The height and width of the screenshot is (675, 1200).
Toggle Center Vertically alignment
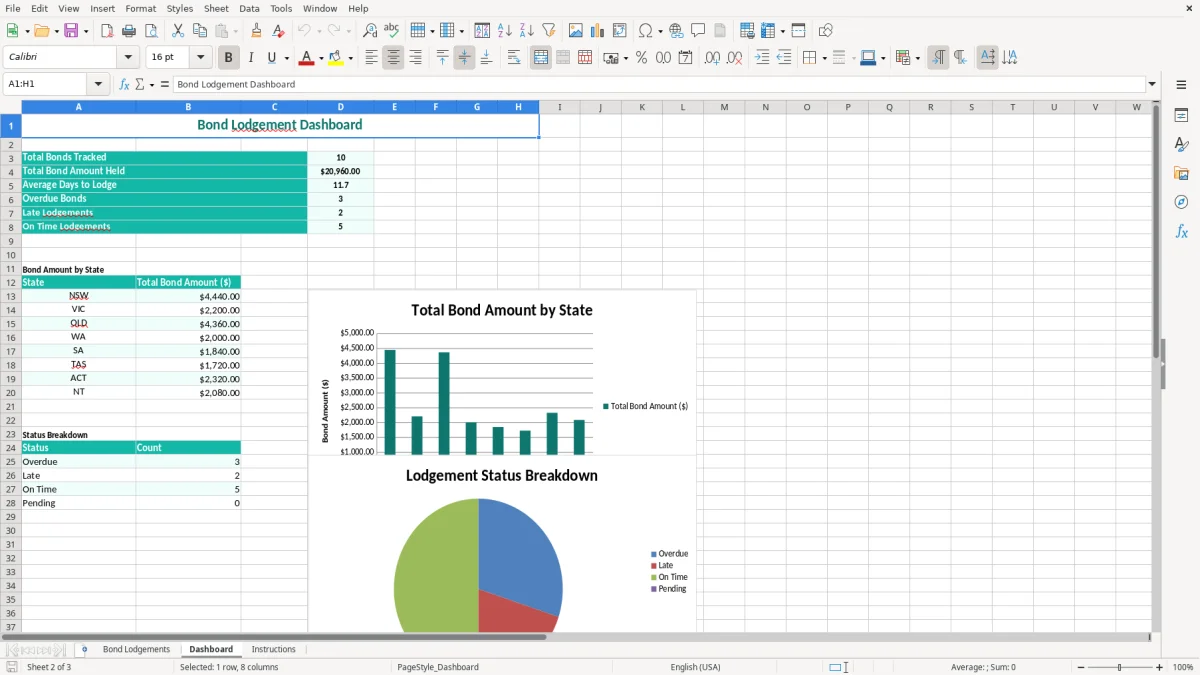tap(464, 58)
